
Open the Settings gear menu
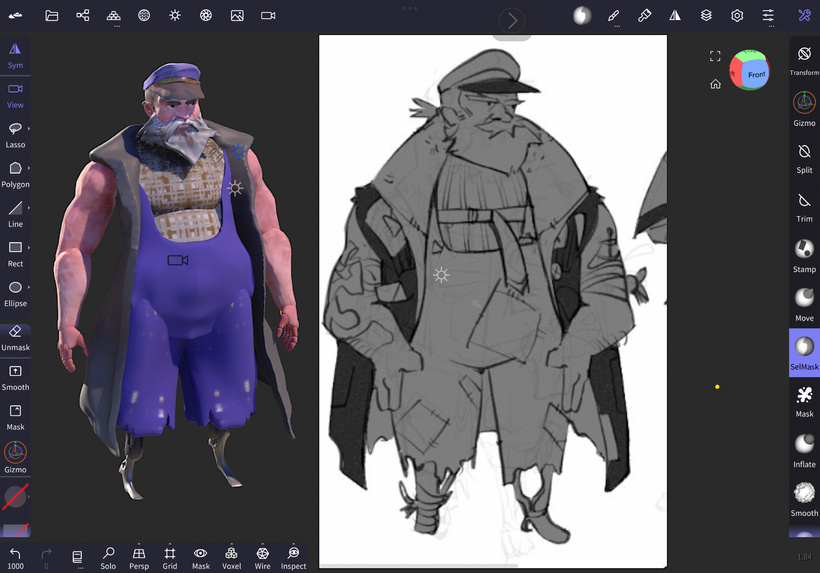pyautogui.click(x=737, y=16)
